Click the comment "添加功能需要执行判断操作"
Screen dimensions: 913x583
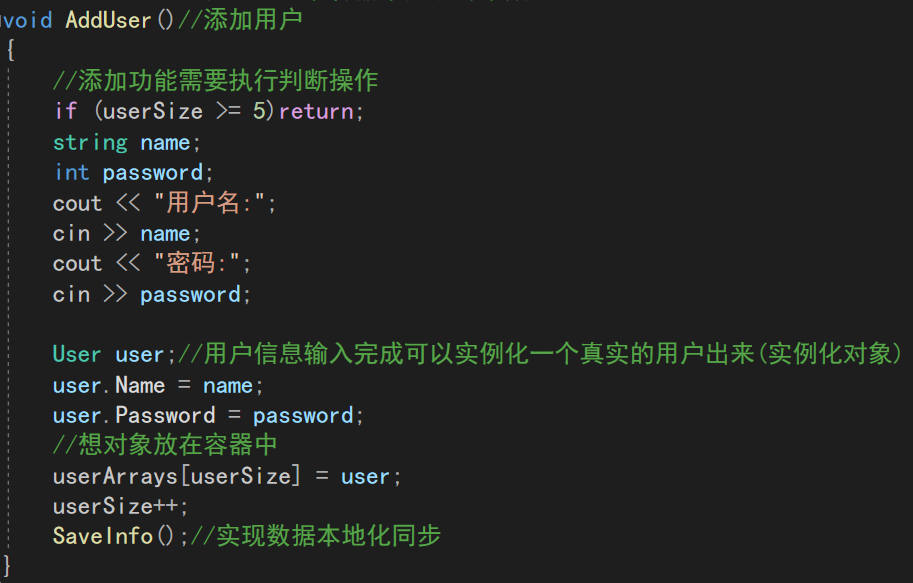pyautogui.click(x=215, y=81)
